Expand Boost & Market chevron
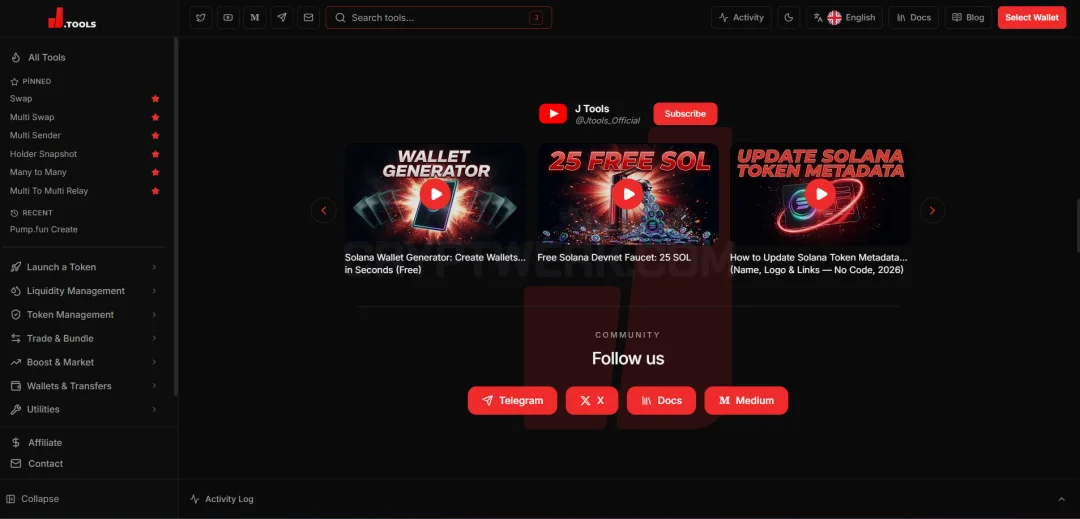 point(154,362)
